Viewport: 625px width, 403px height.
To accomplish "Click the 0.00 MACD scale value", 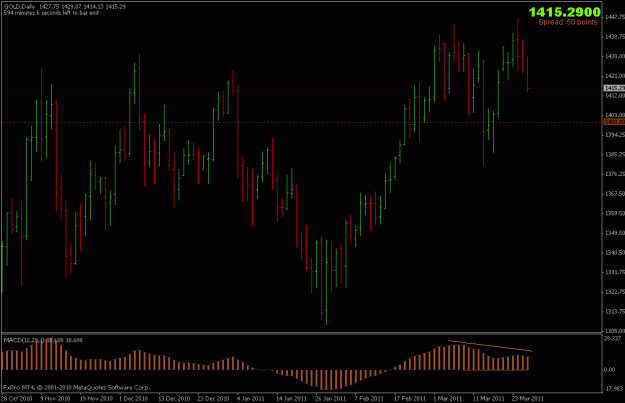I will click(609, 370).
